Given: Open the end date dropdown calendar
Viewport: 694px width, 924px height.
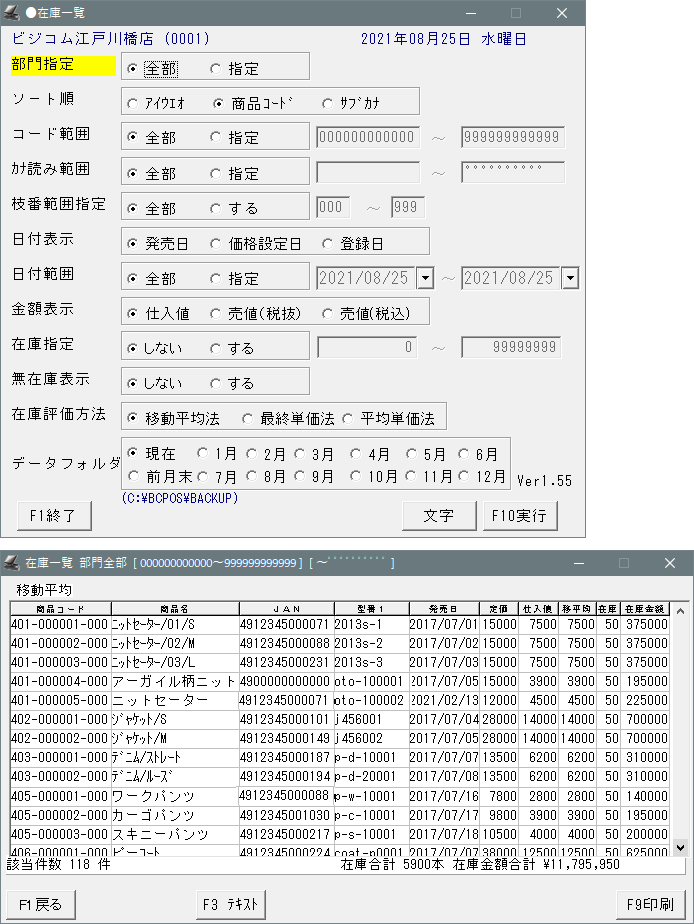Looking at the screenshot, I should click(x=570, y=278).
